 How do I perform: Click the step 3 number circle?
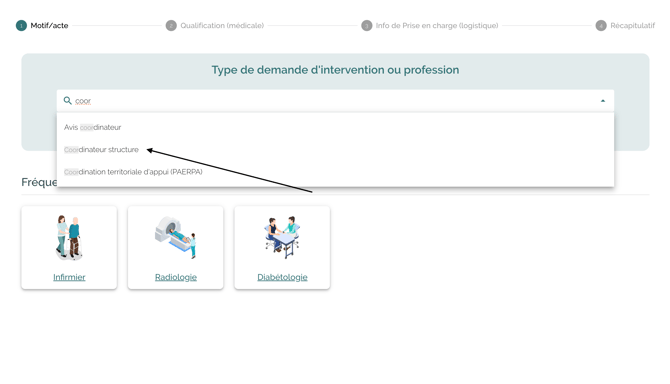tap(367, 26)
